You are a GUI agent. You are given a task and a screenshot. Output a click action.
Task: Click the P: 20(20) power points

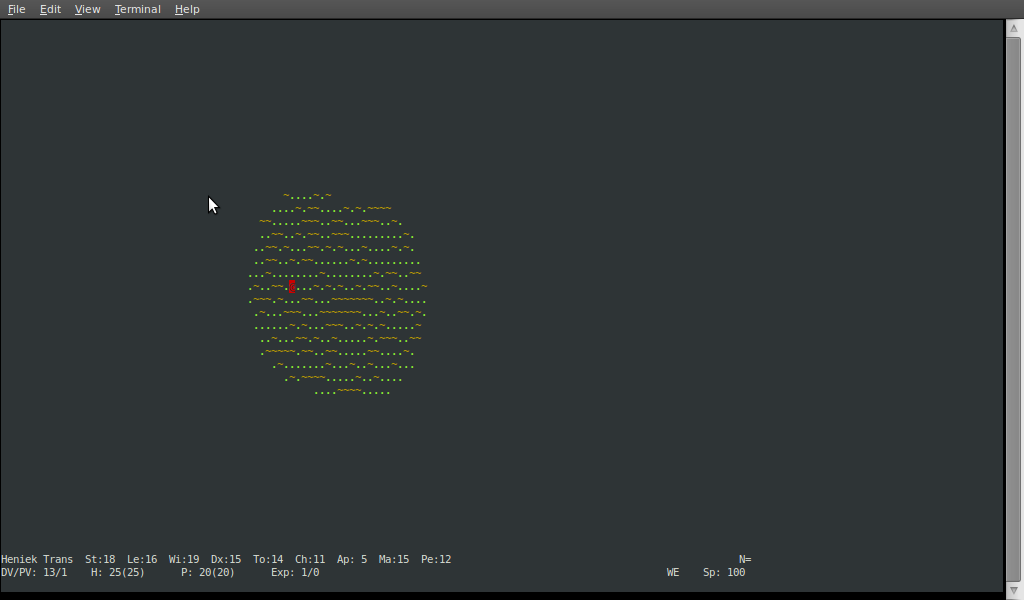207,572
